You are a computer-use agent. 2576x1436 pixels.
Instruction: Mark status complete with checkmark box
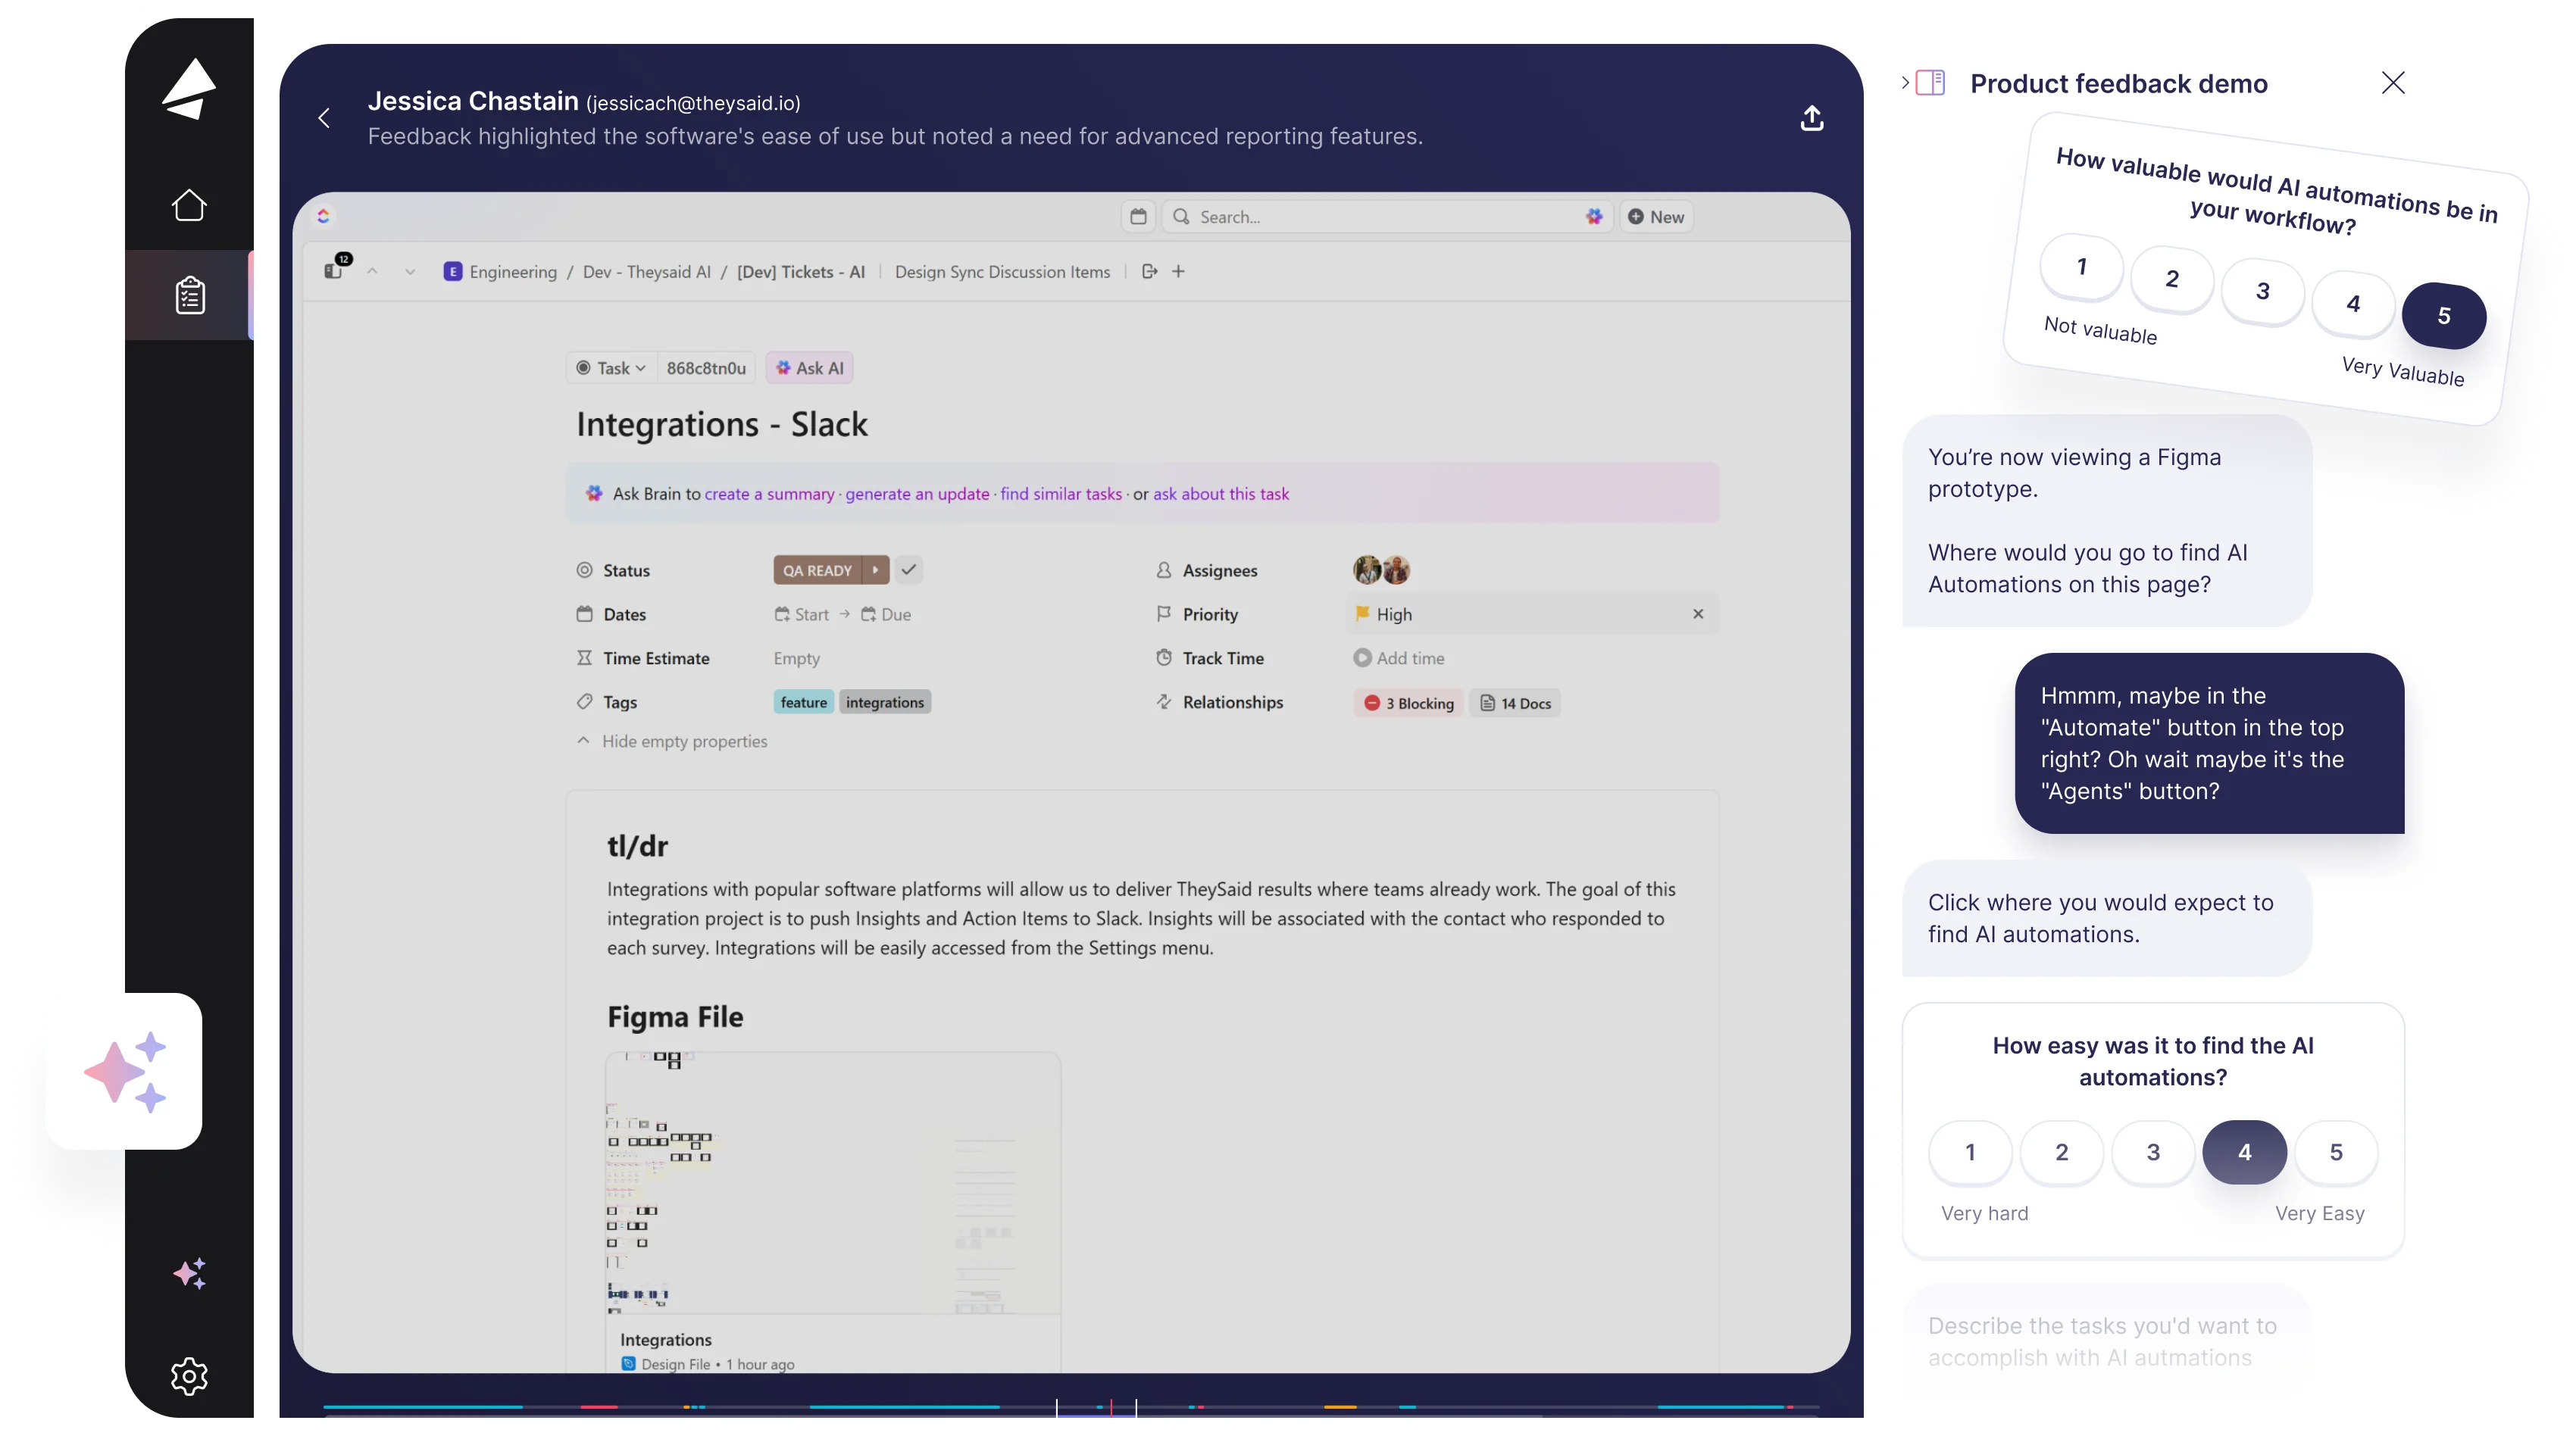(908, 570)
